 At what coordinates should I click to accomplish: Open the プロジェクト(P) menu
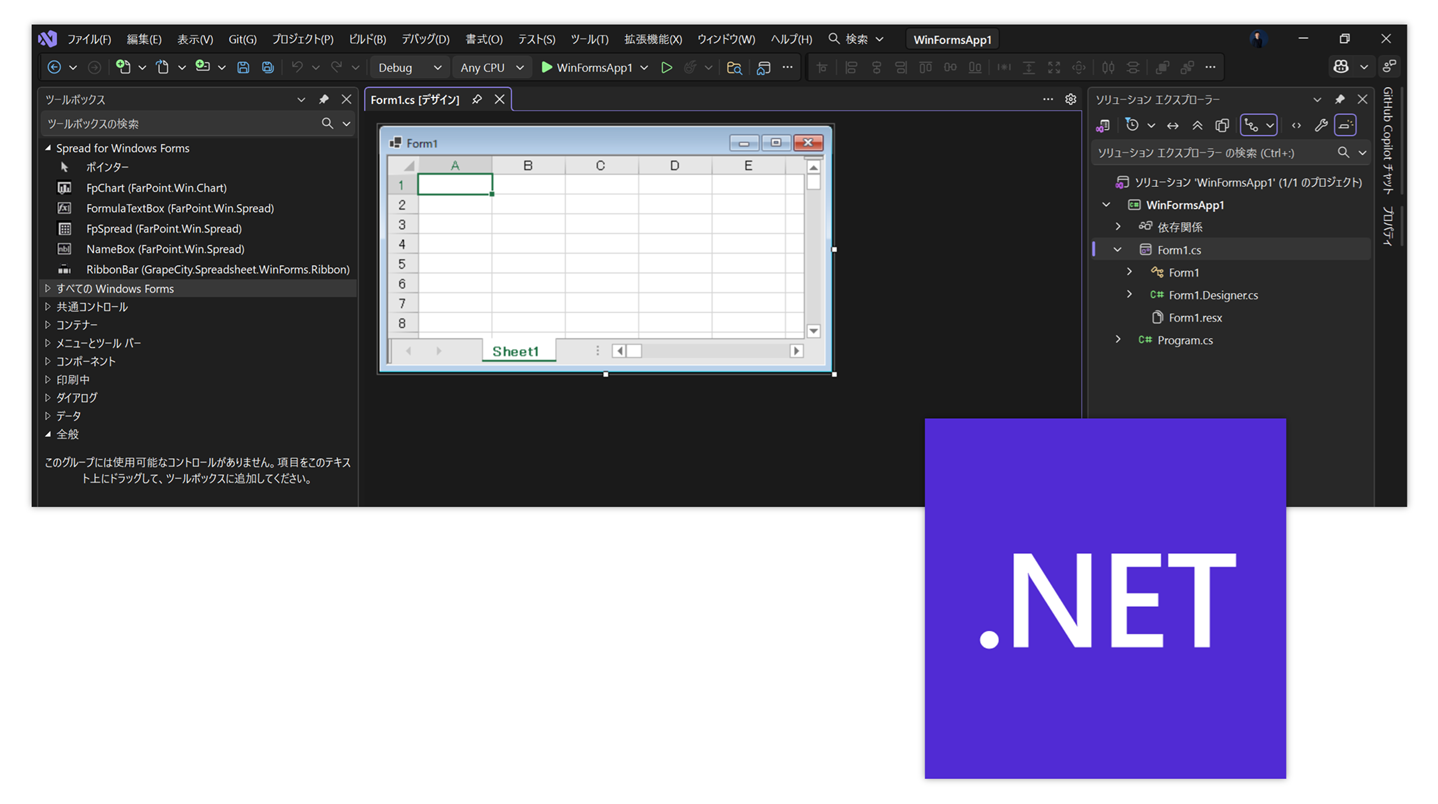tap(303, 39)
